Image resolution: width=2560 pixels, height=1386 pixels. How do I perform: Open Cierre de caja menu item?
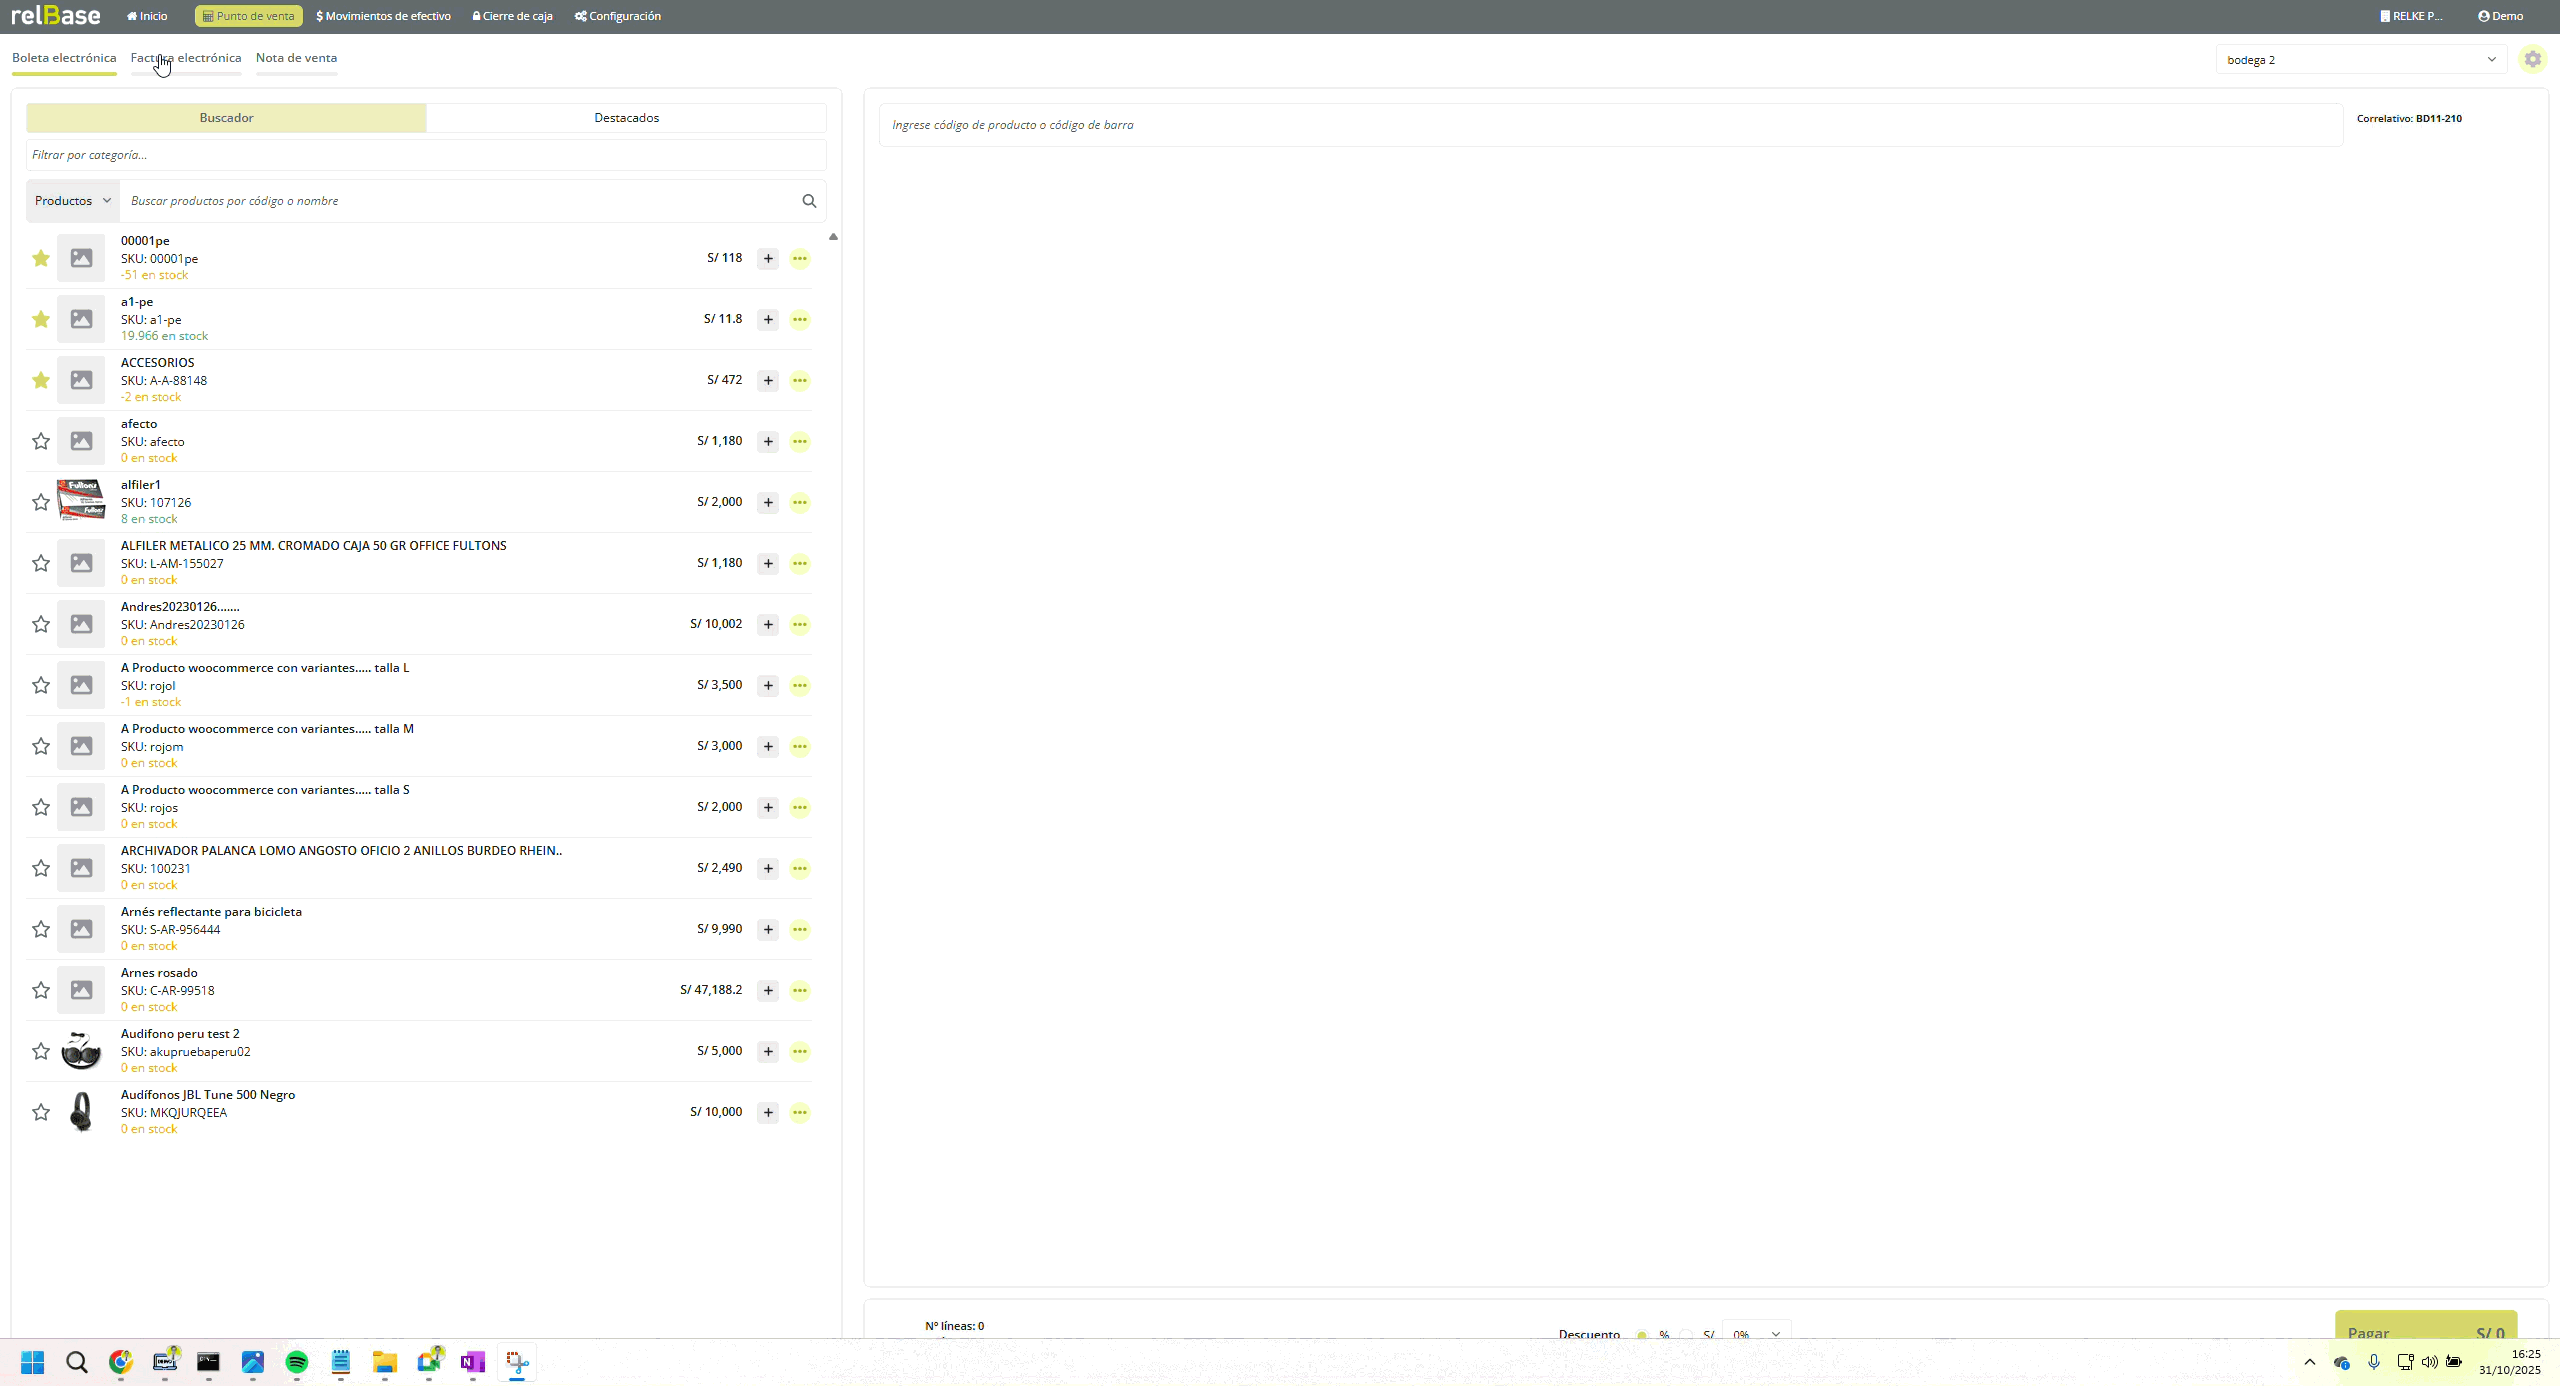coord(512,16)
